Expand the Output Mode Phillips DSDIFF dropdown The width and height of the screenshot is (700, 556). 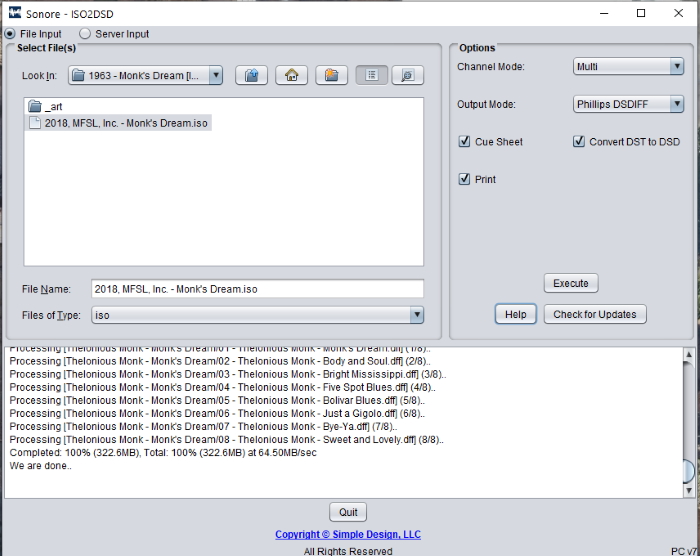628,104
